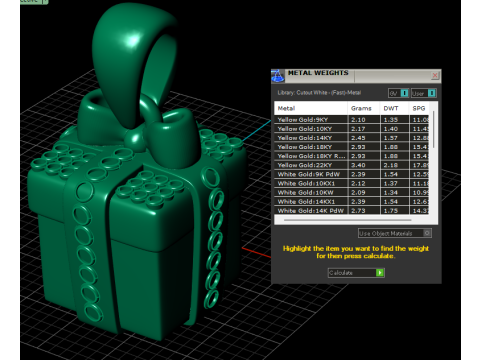Select the White Gold:14K PdW row
Image resolution: width=480 pixels, height=360 pixels.
(352, 210)
